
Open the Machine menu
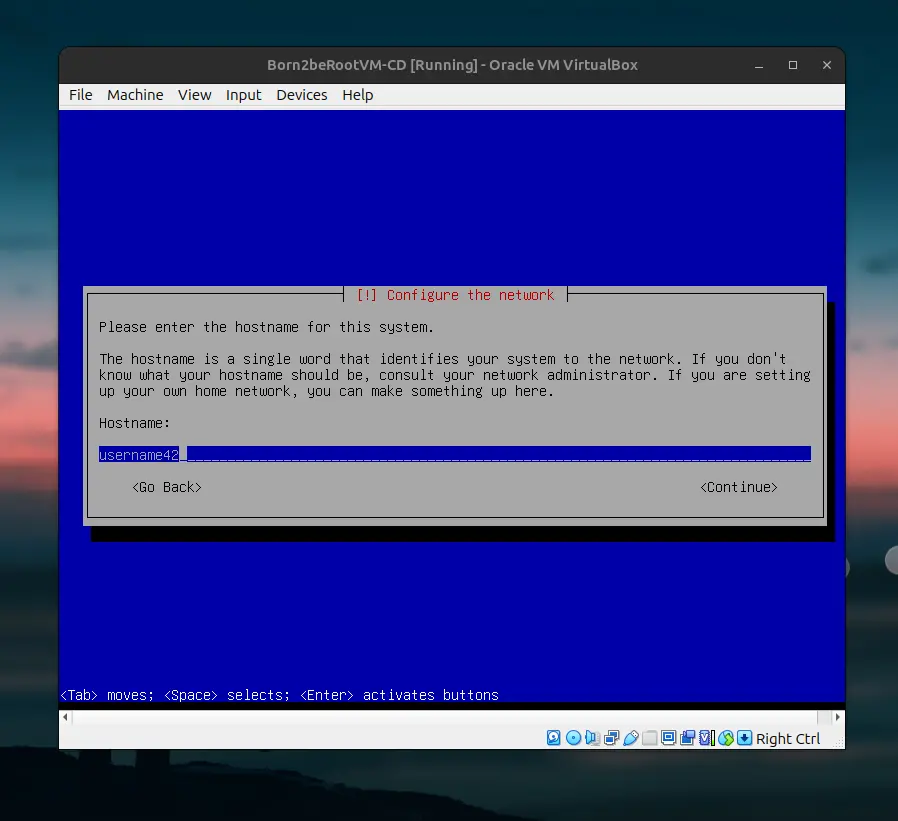click(135, 95)
